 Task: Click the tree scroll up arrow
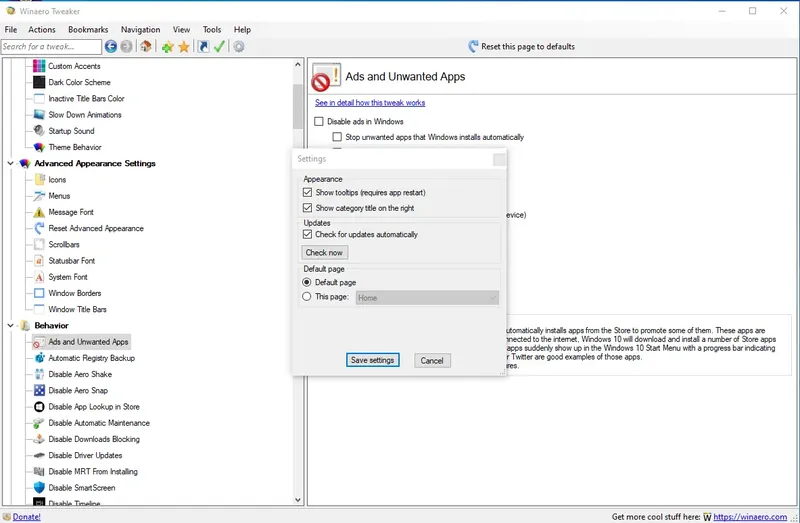298,65
